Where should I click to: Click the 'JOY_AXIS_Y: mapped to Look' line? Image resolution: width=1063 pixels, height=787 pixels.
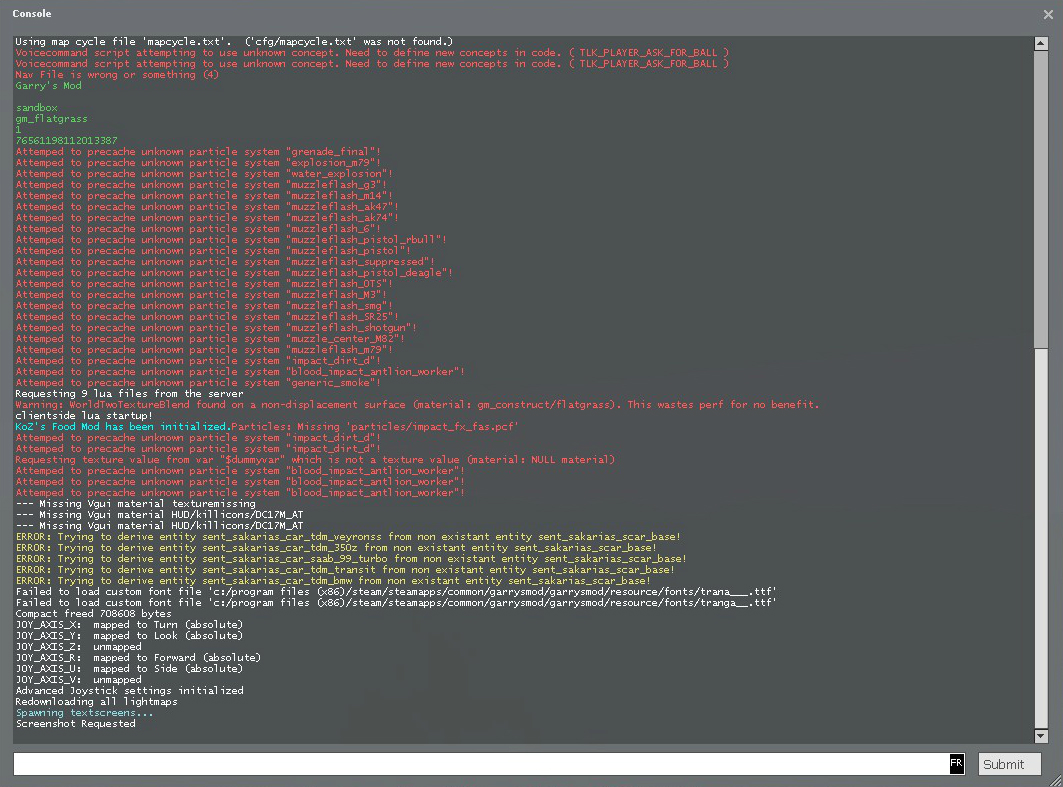click(129, 635)
